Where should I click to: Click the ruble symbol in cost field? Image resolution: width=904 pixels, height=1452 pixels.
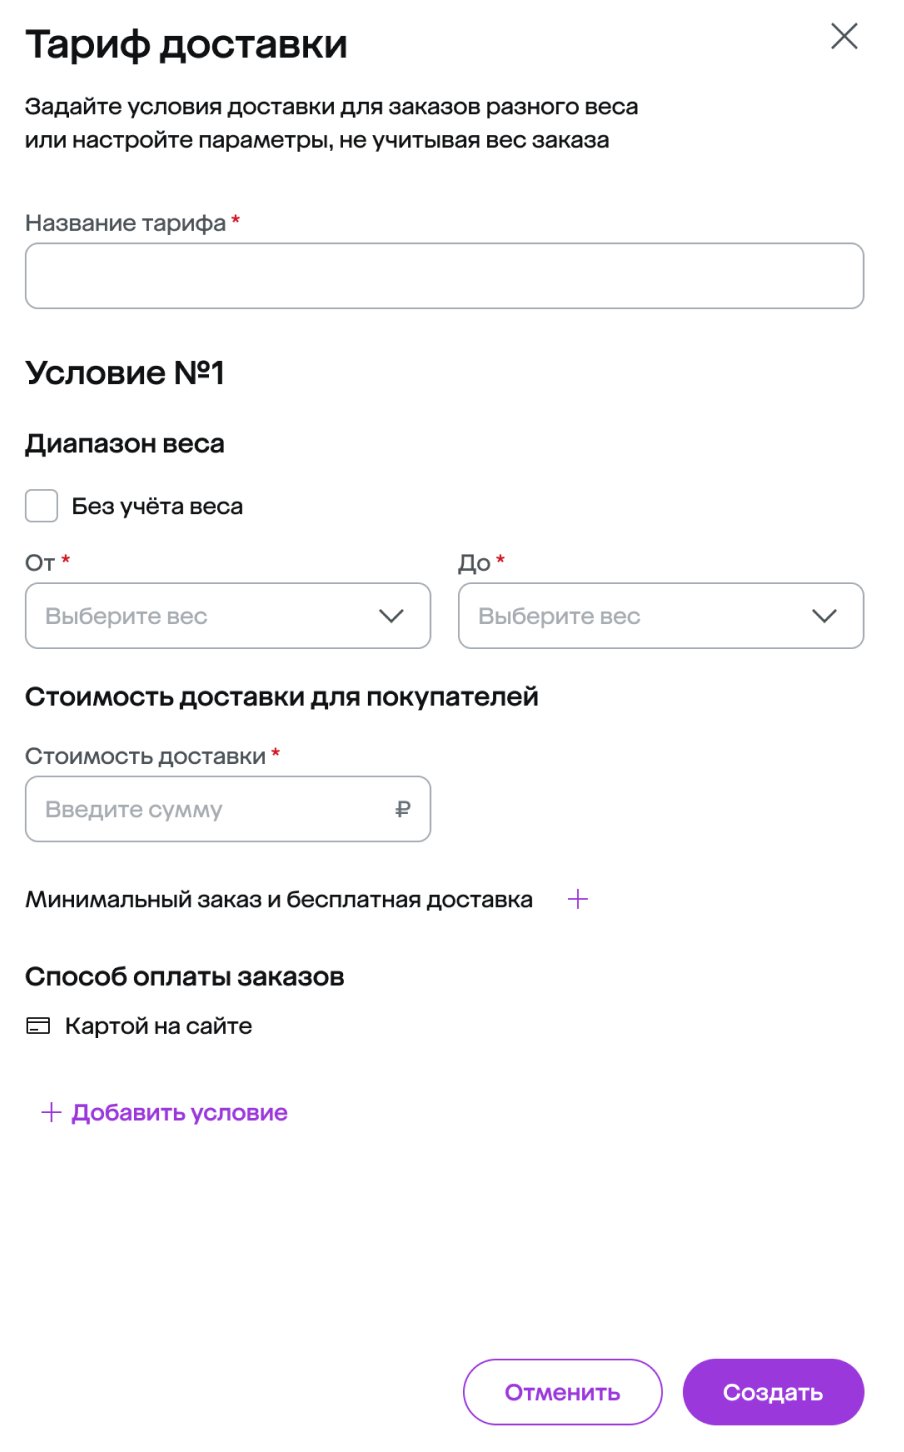[403, 809]
